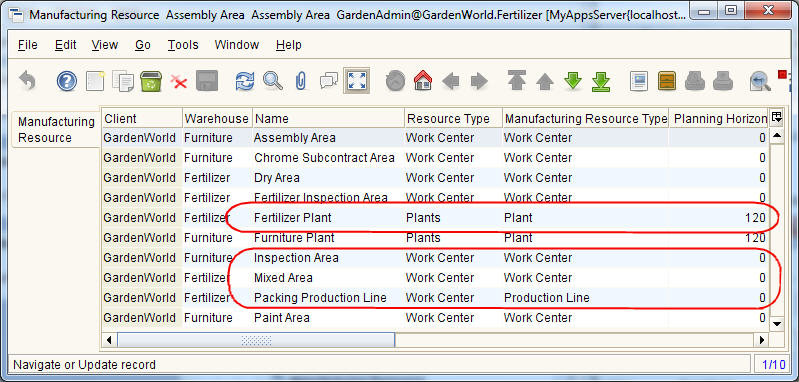Click the right arrow Detail record icon
799x382 pixels.
[479, 81]
